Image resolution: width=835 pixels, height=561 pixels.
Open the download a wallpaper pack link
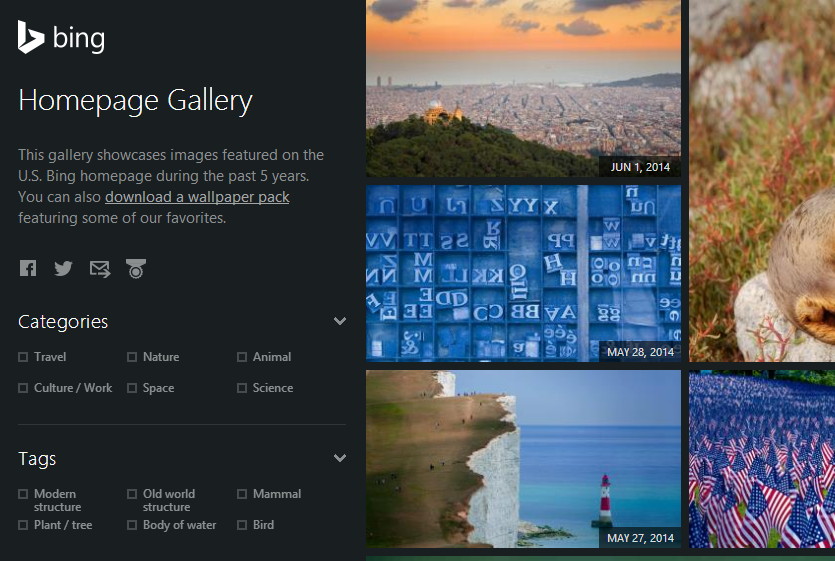coord(197,197)
